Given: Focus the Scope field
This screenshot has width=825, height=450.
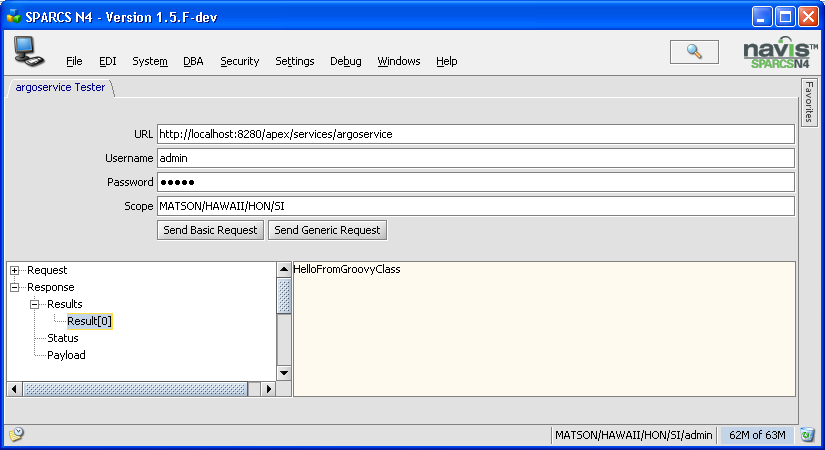Looking at the screenshot, I should click(476, 206).
